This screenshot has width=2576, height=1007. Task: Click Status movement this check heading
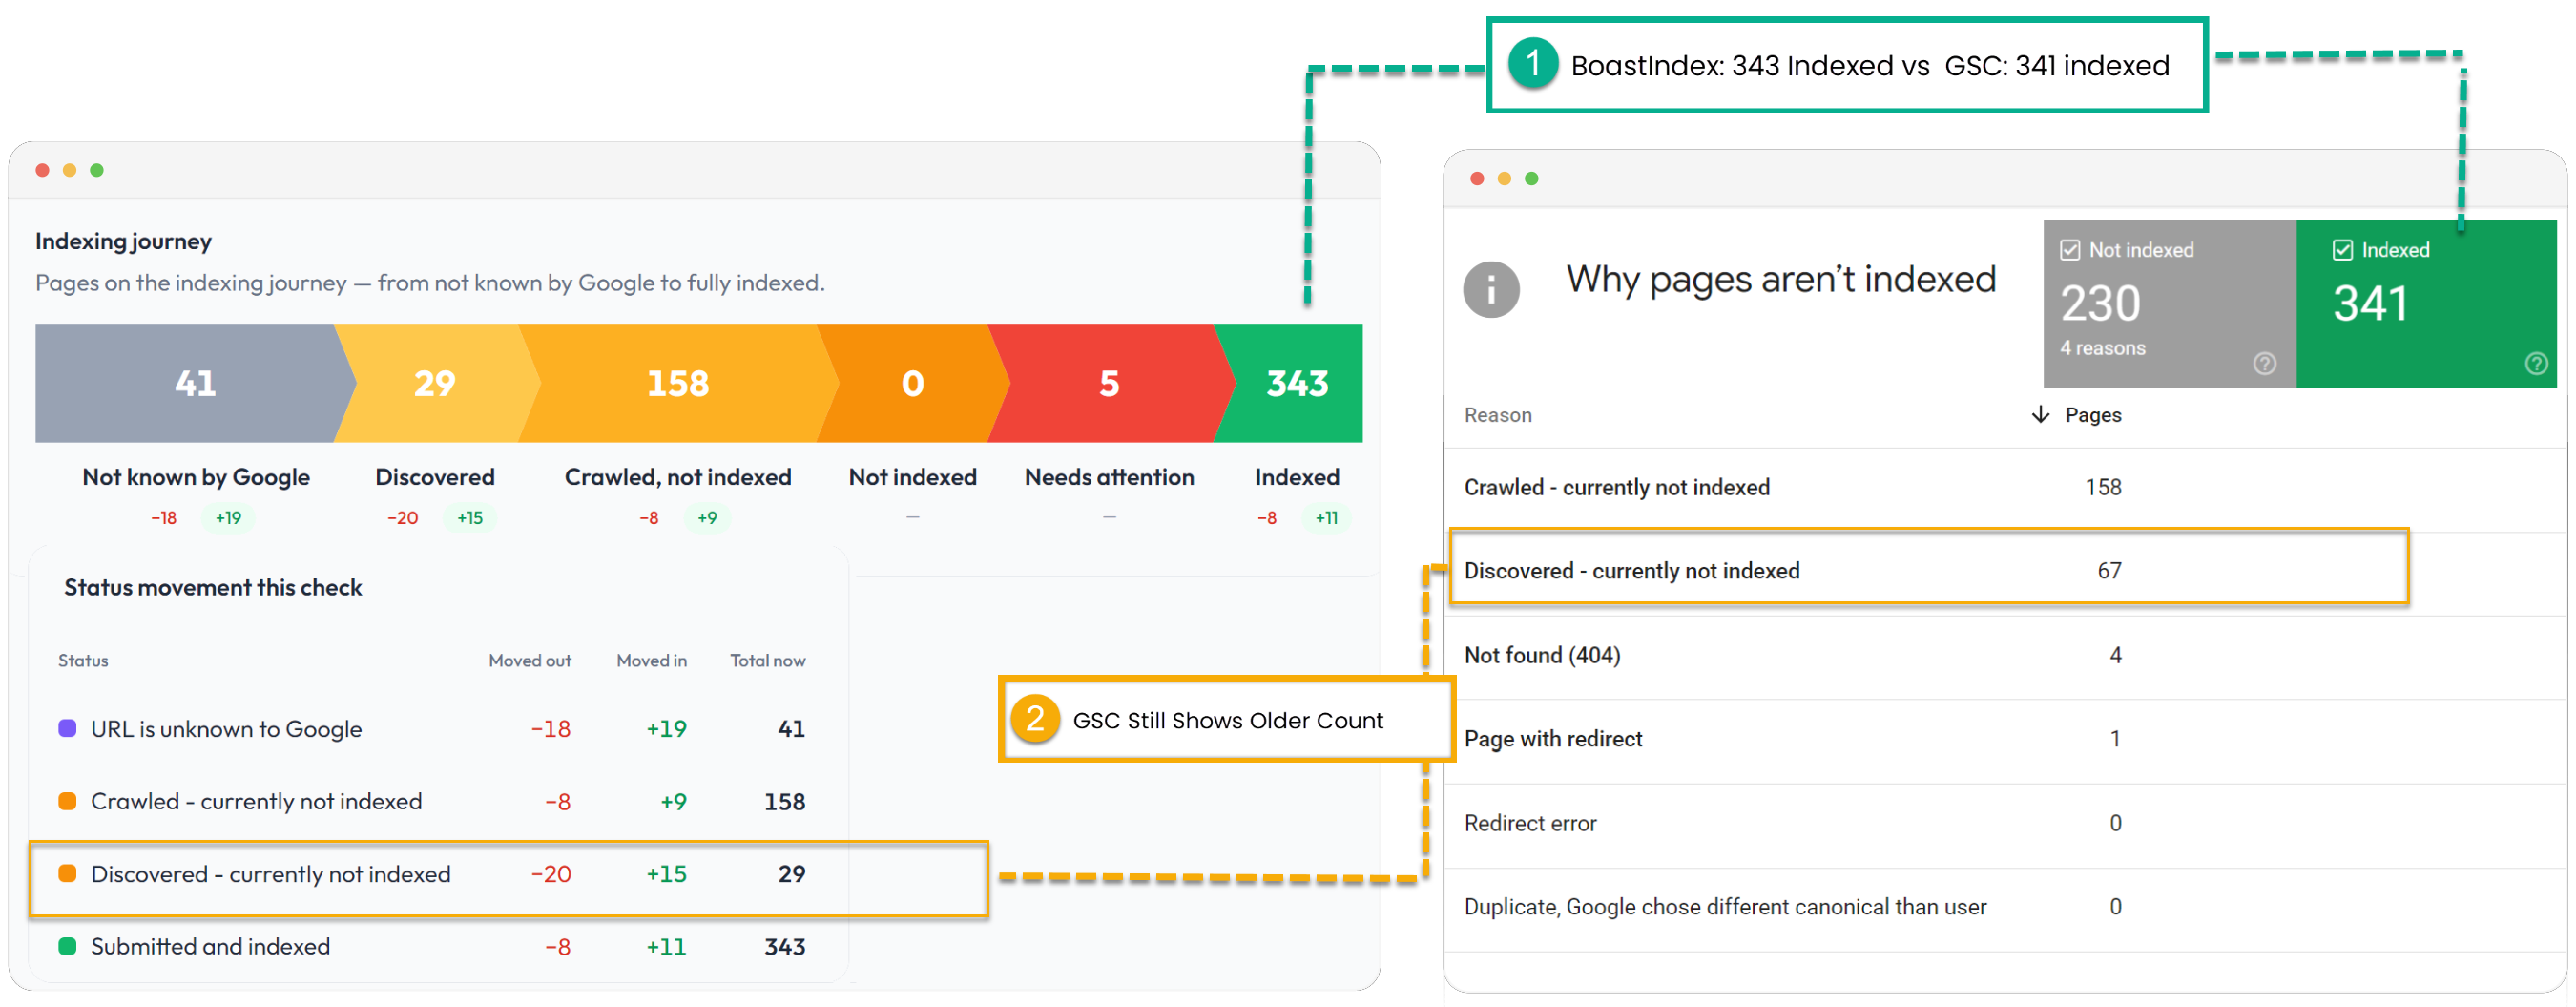click(x=213, y=588)
